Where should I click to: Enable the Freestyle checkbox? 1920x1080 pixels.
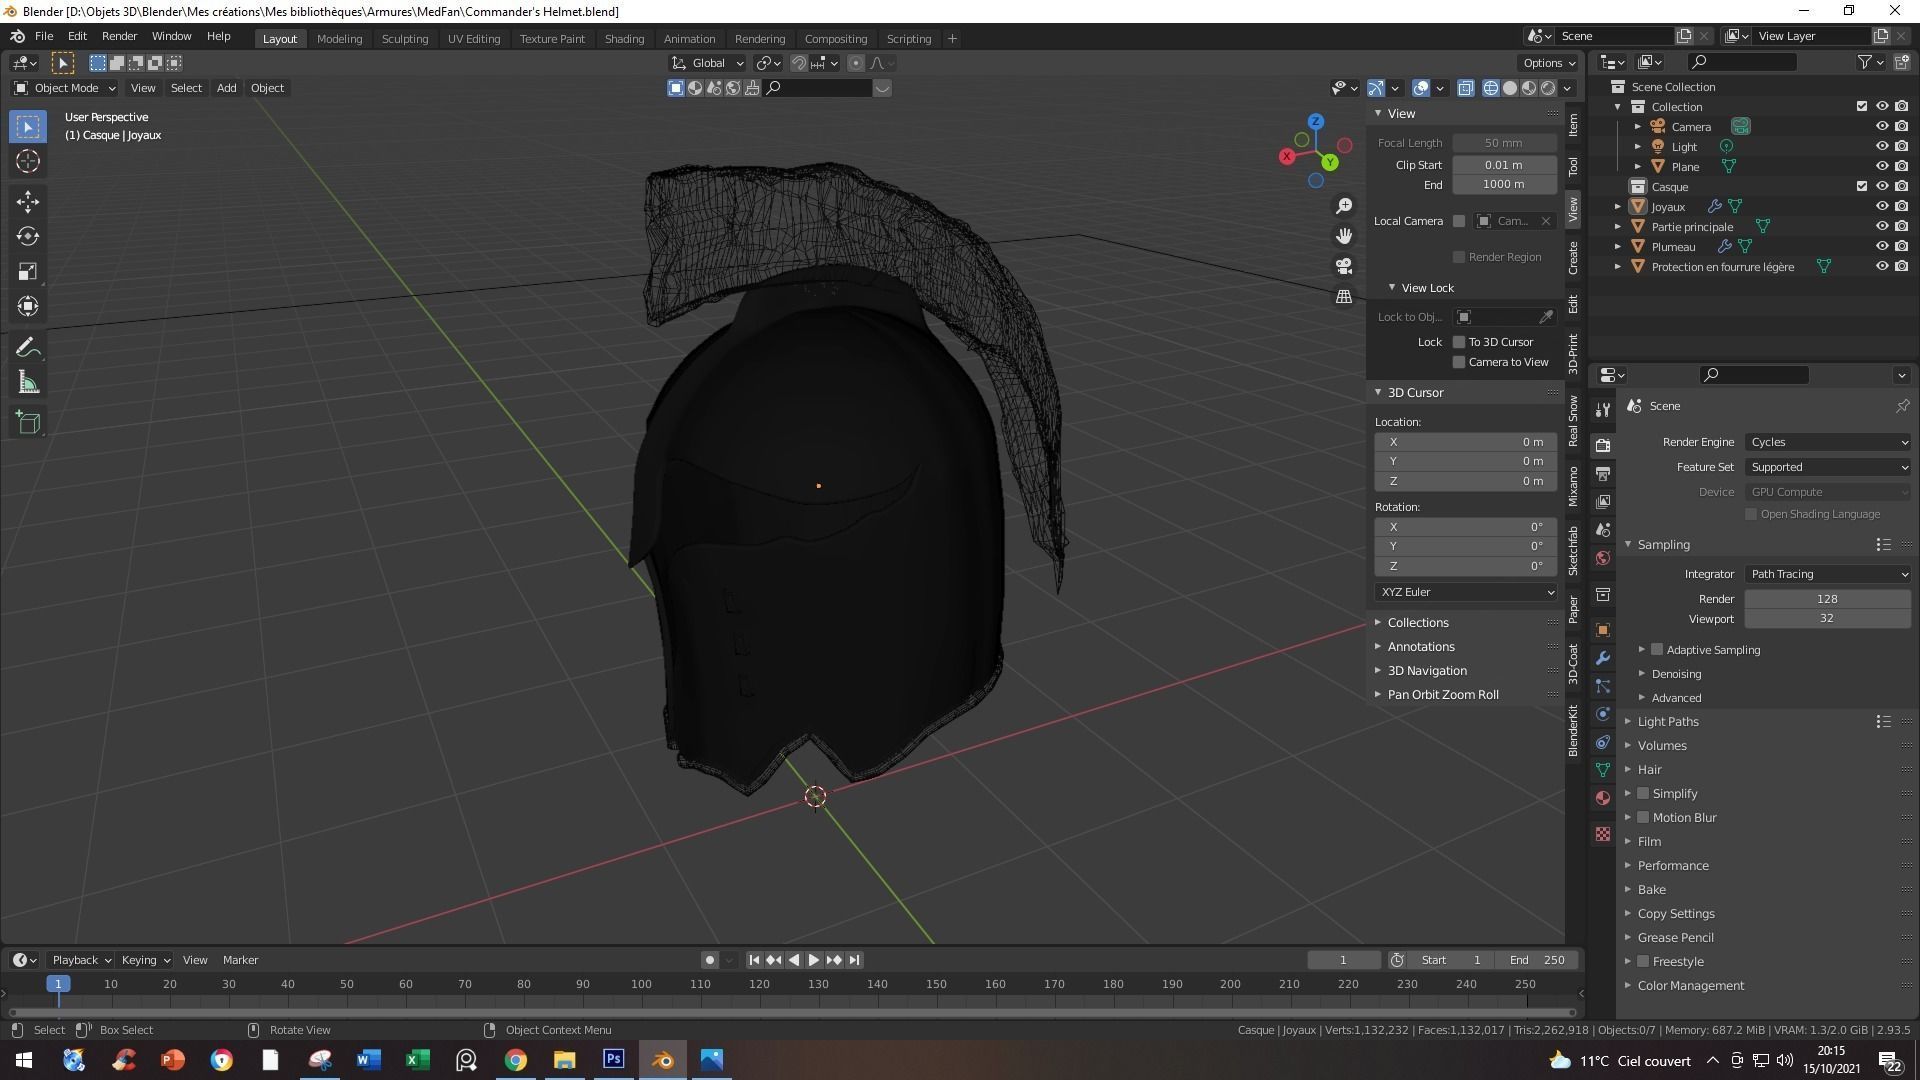pyautogui.click(x=1643, y=961)
